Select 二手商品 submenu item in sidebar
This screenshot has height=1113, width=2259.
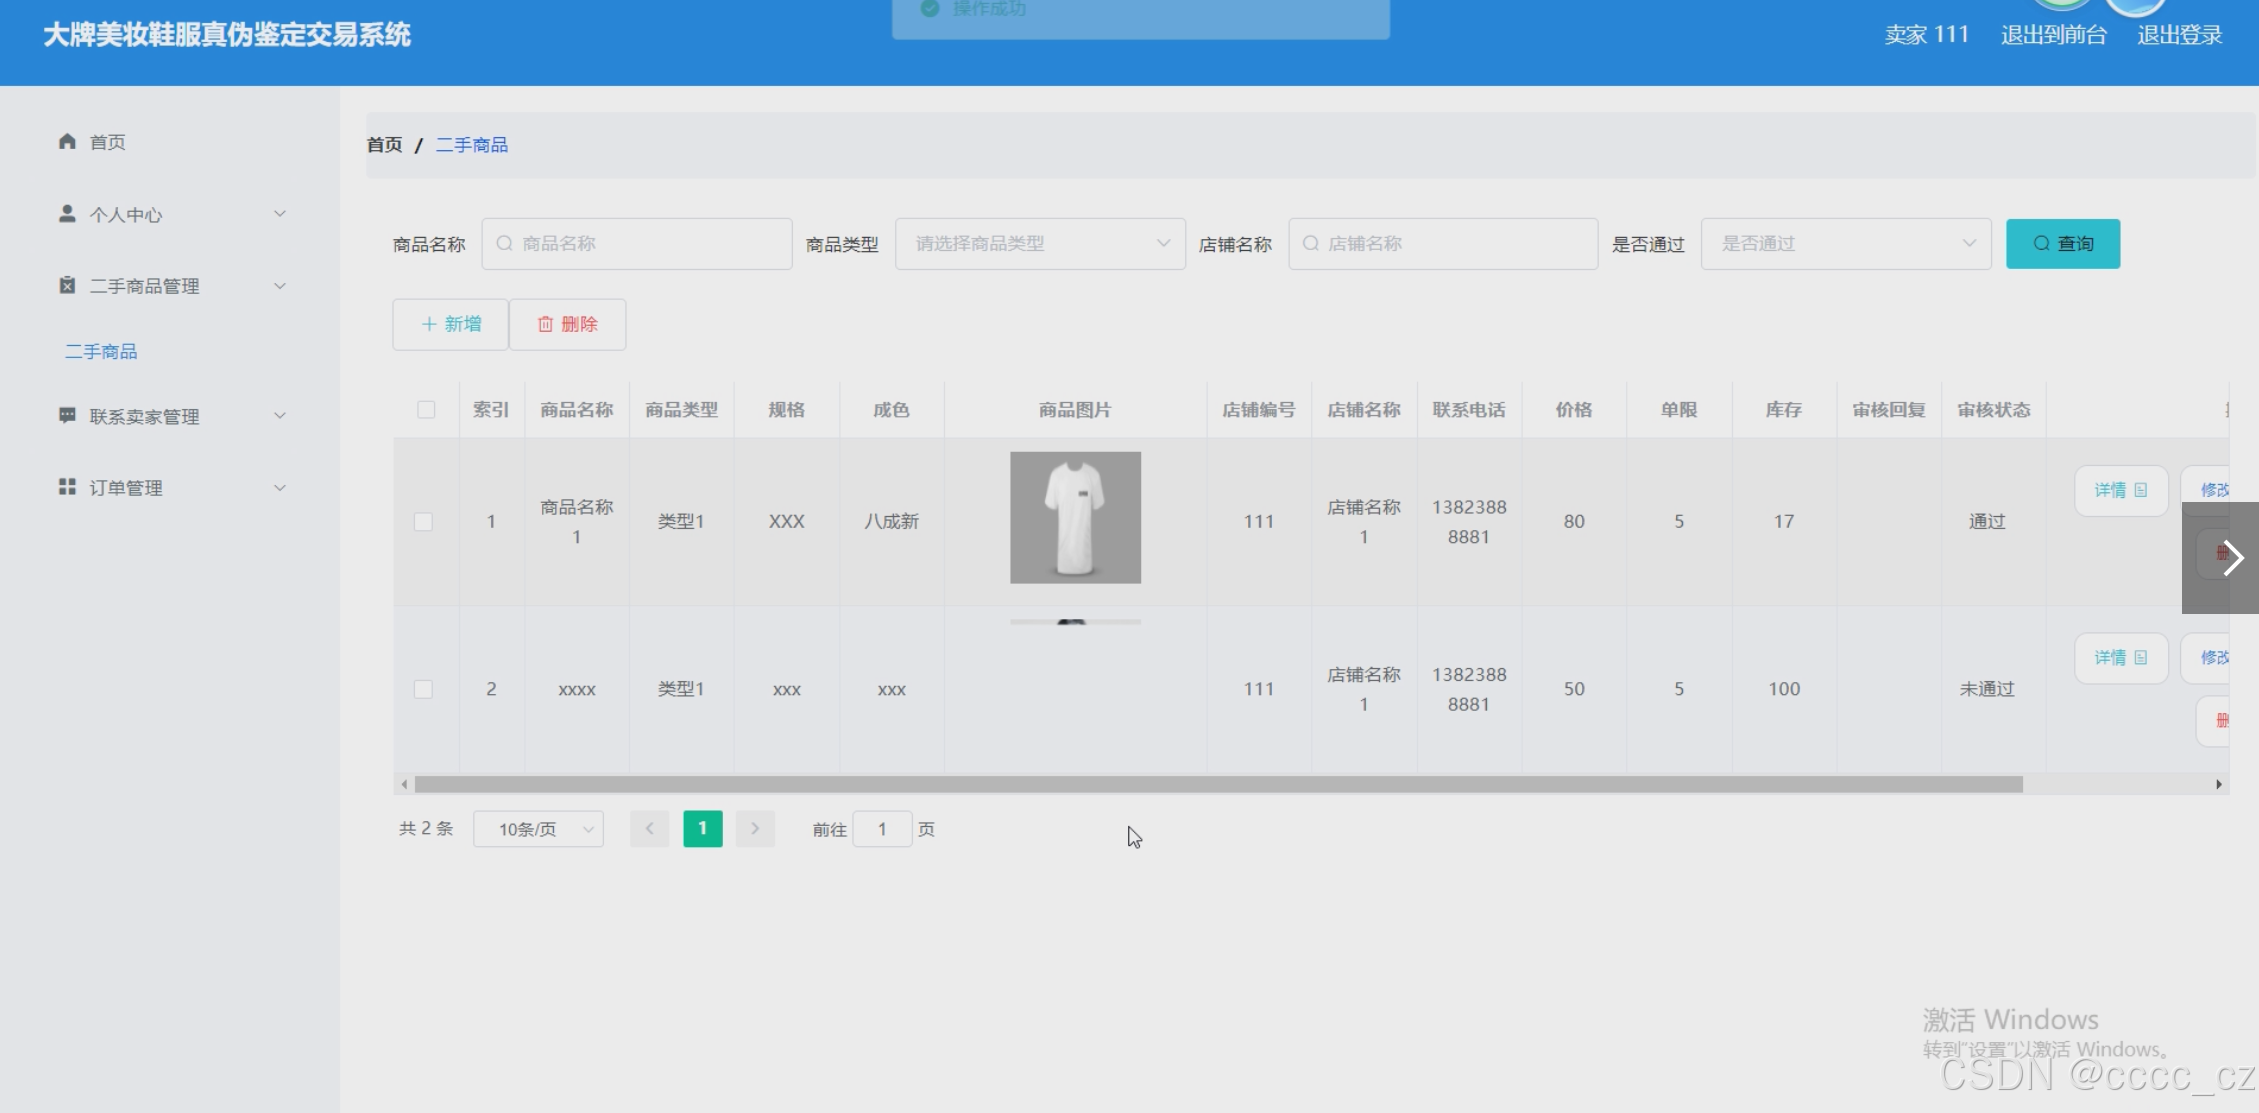tap(101, 352)
